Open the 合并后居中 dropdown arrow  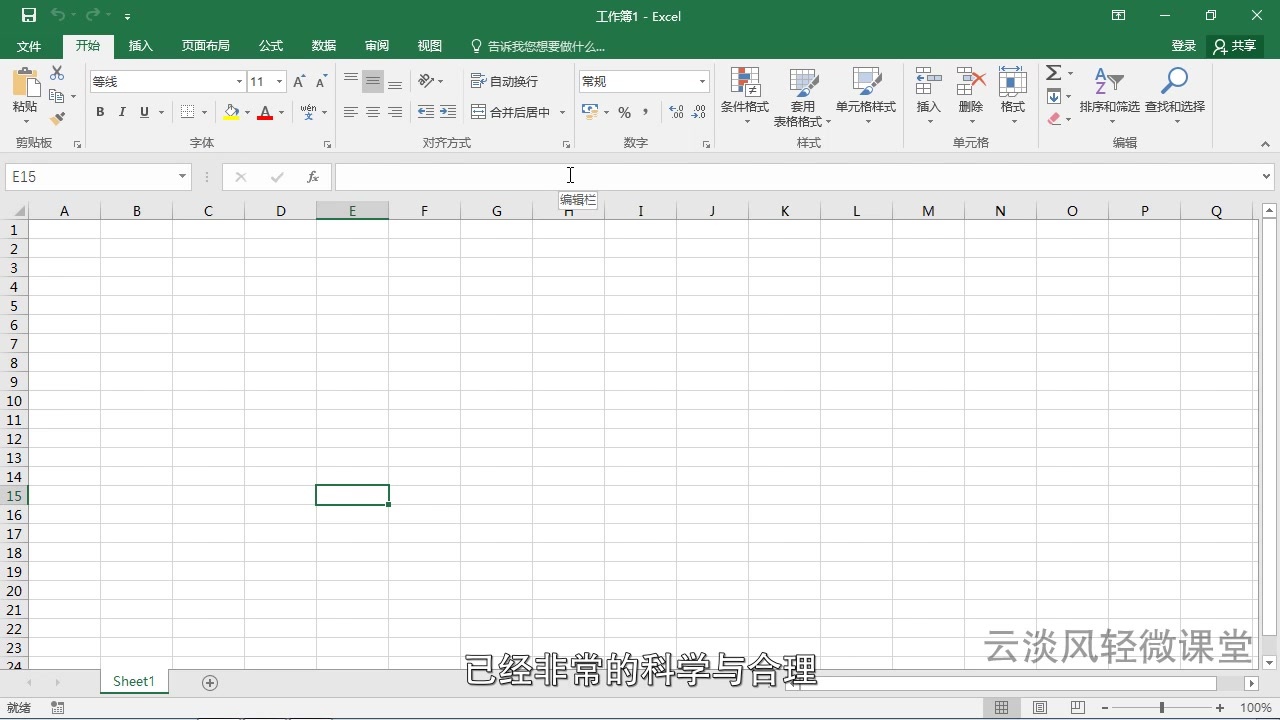click(x=562, y=112)
